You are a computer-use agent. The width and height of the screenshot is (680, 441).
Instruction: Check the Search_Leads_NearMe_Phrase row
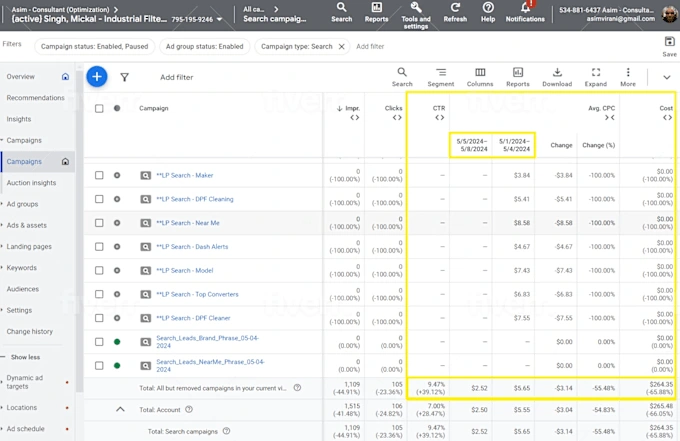[99, 366]
